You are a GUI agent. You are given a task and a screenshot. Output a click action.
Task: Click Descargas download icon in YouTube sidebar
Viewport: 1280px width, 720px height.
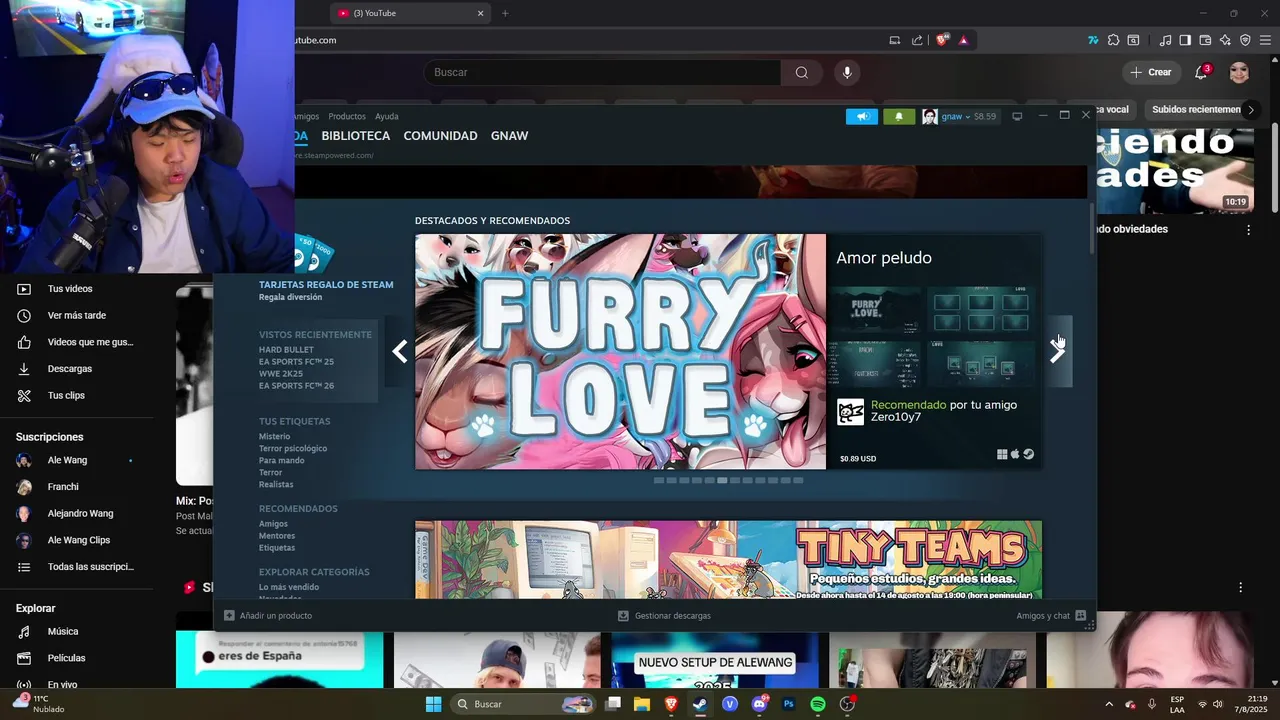[x=24, y=369]
